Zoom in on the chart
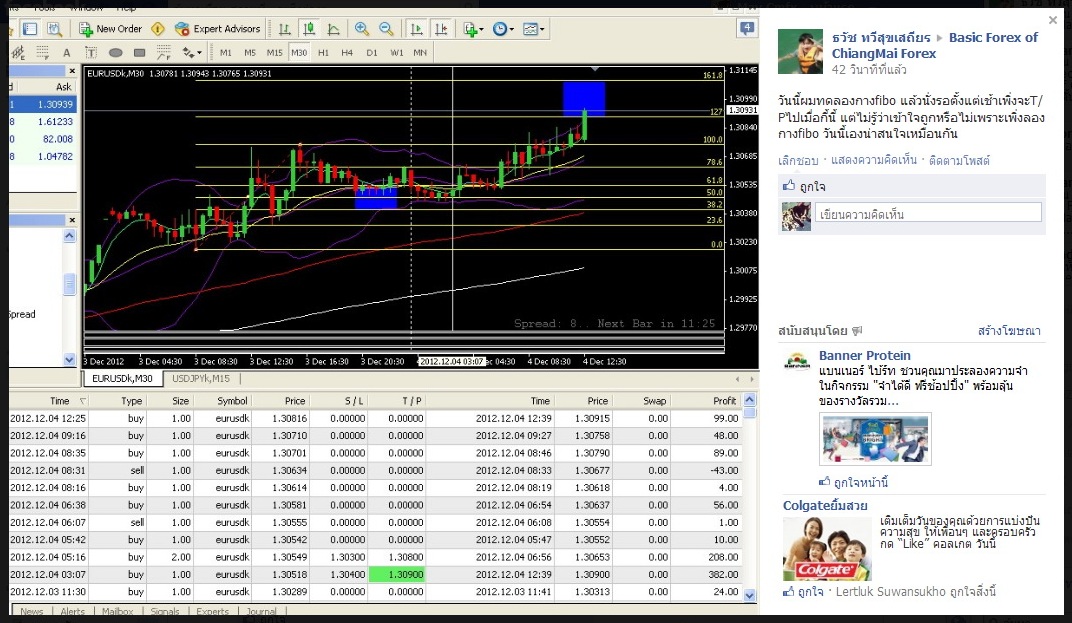1072x623 pixels. tap(362, 29)
